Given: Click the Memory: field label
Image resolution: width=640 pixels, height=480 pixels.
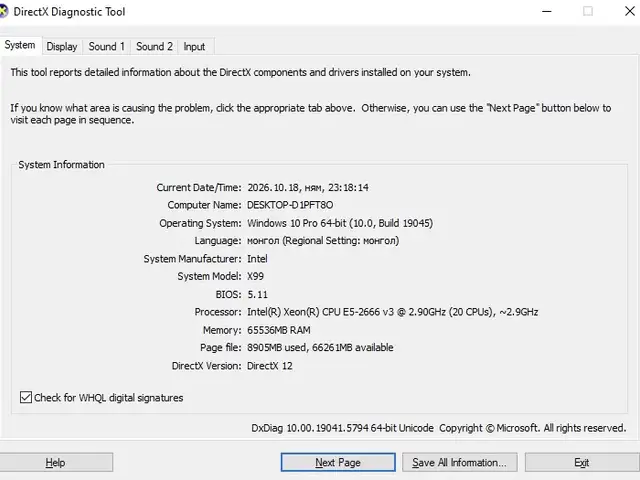Looking at the screenshot, I should coord(222,330).
